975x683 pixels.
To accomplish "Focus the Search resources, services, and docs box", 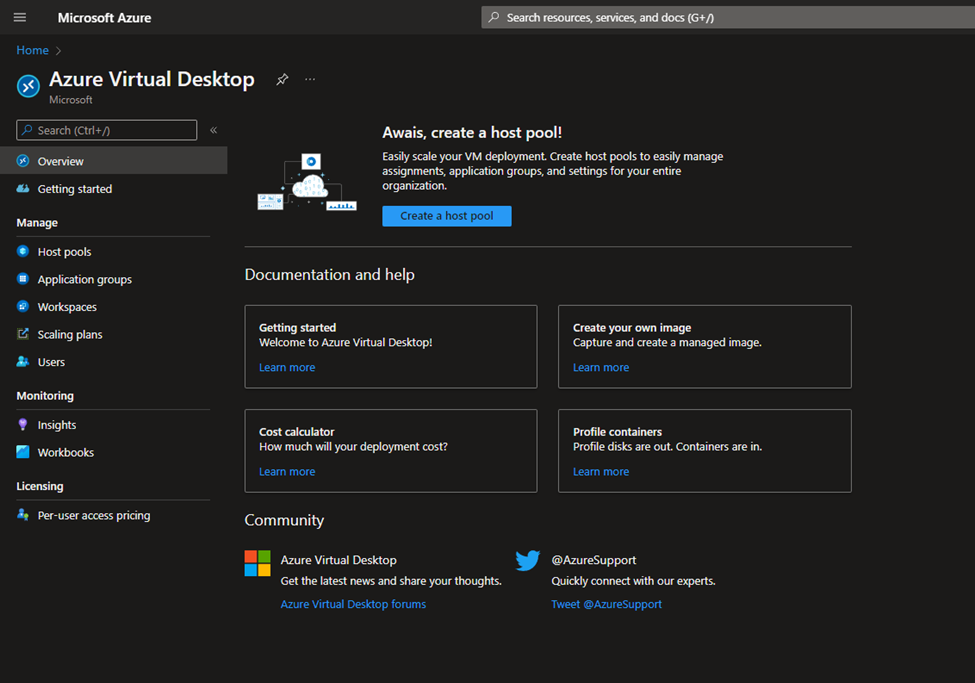I will [x=728, y=17].
